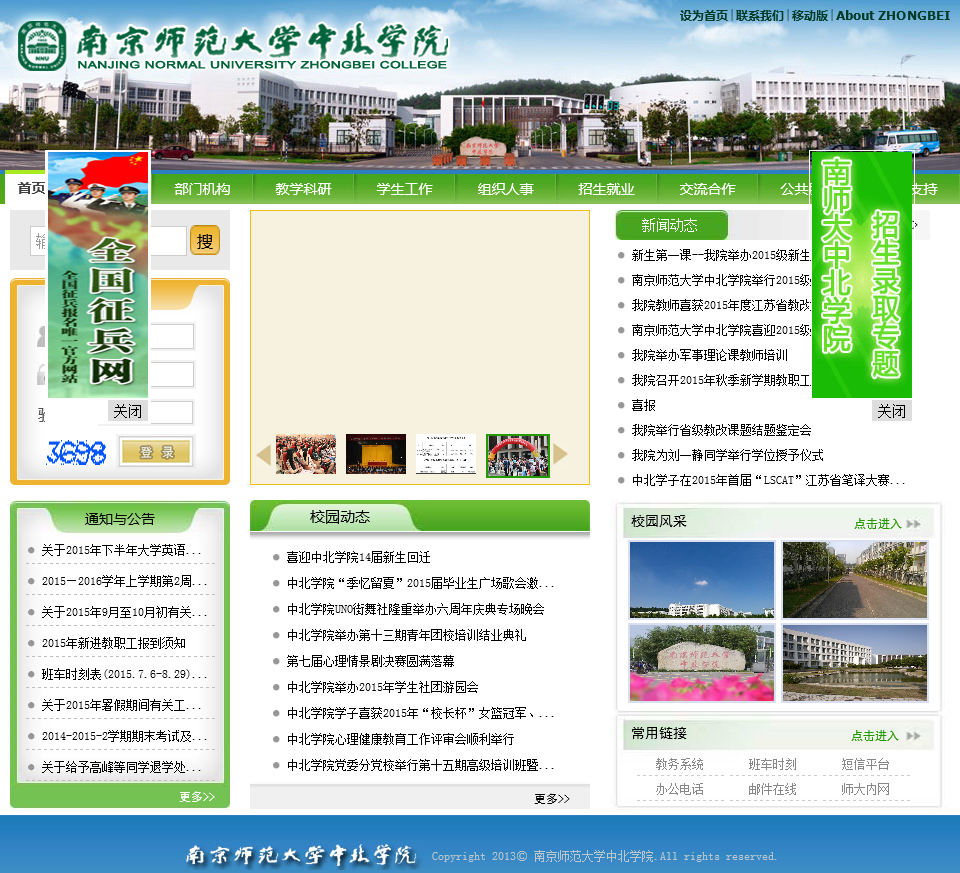This screenshot has height=873, width=960.
Task: Open the blue sky campus photo
Action: (x=702, y=579)
